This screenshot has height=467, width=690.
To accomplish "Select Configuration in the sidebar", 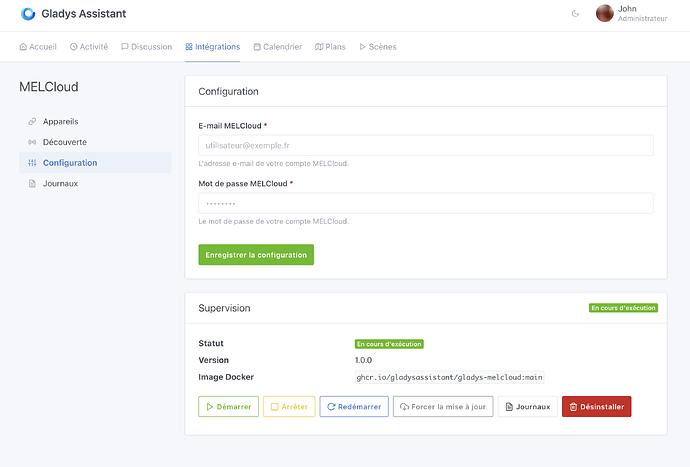I will (x=95, y=163).
